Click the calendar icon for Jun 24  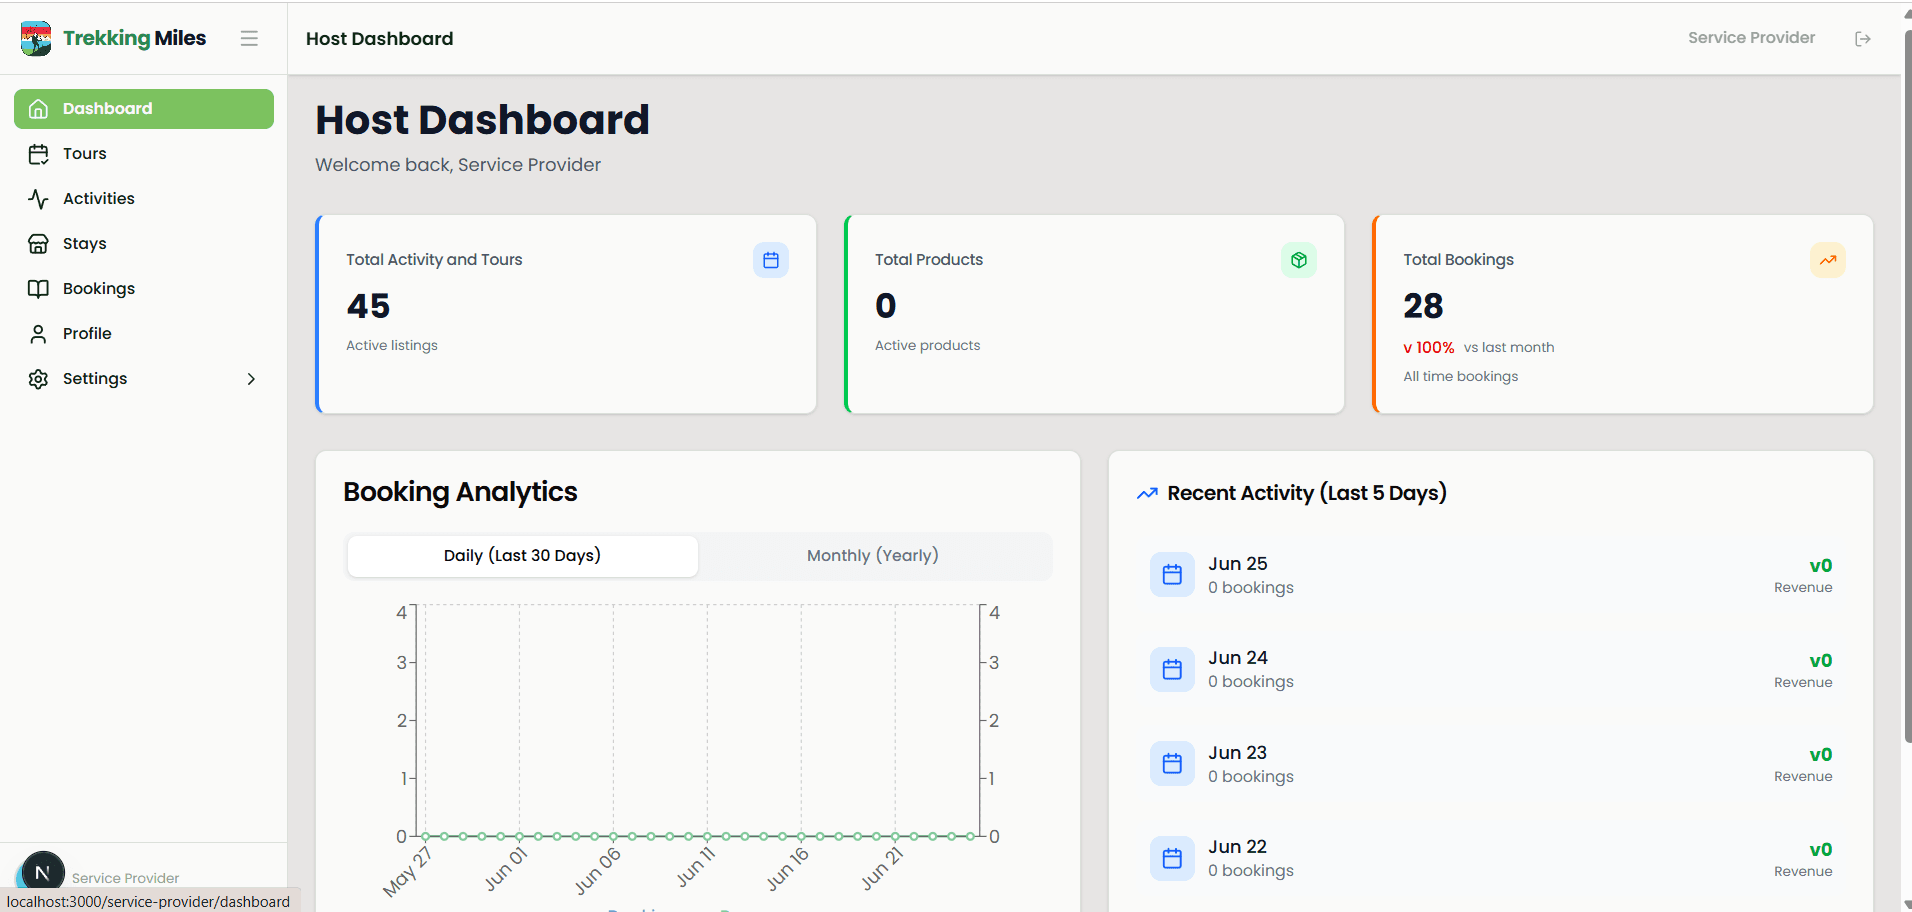(1172, 669)
